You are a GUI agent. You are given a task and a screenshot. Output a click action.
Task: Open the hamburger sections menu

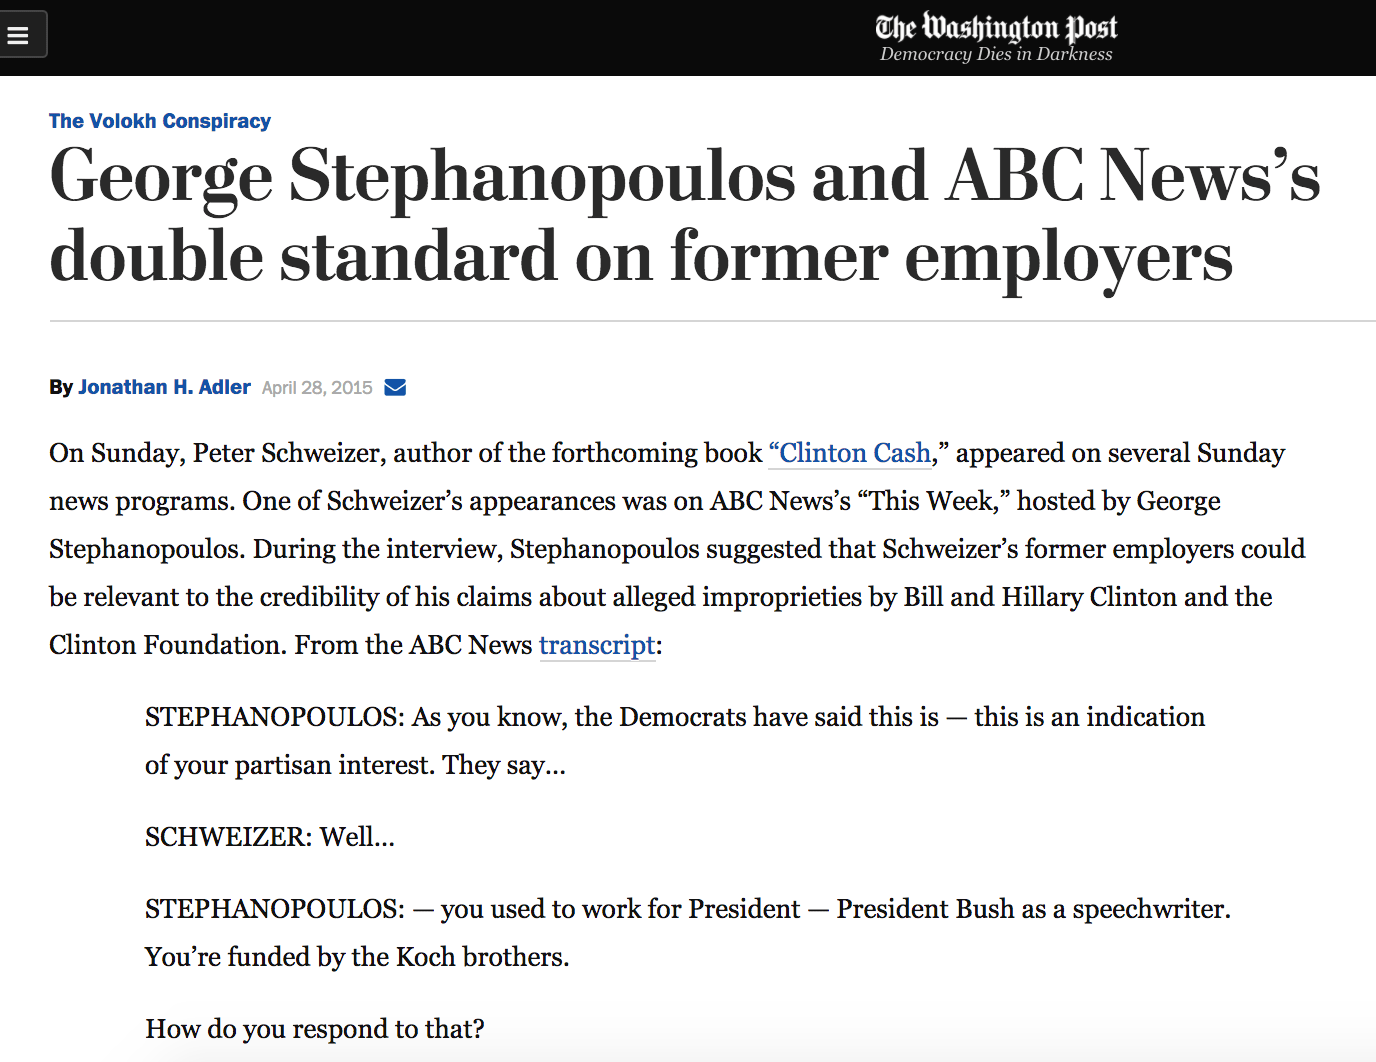pos(20,35)
